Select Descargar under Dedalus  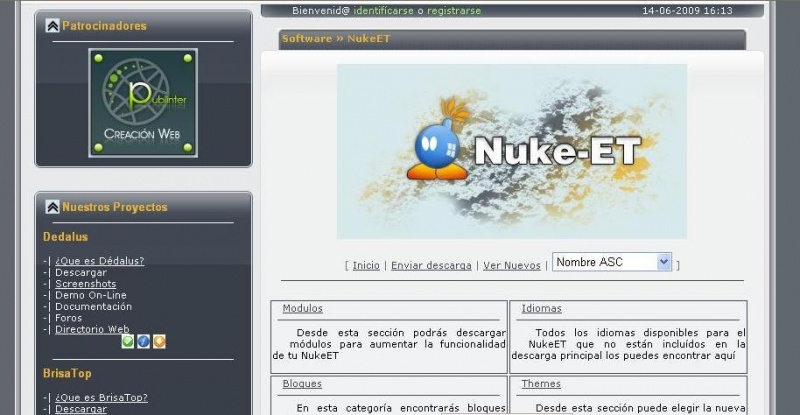pyautogui.click(x=81, y=273)
